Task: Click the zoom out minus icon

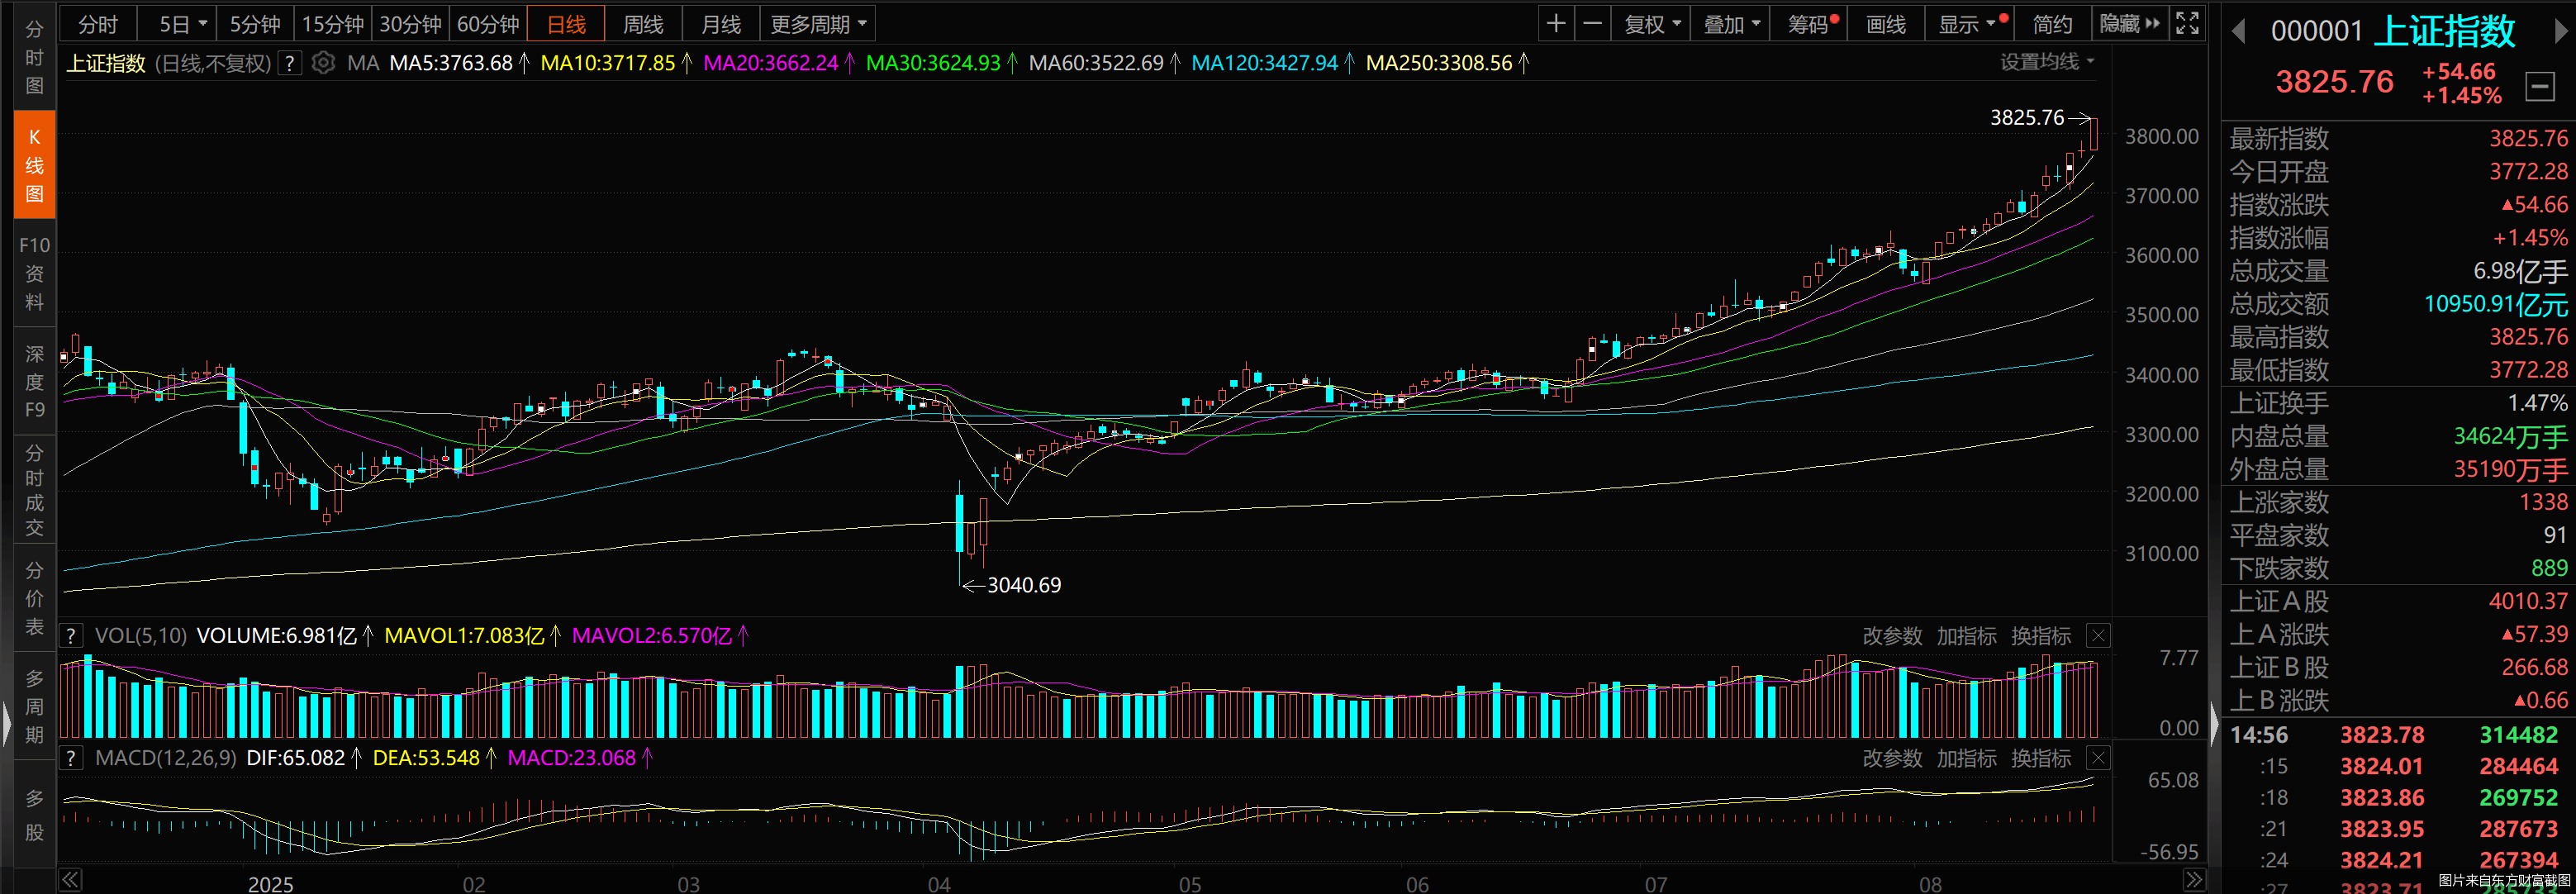Action: [1593, 24]
